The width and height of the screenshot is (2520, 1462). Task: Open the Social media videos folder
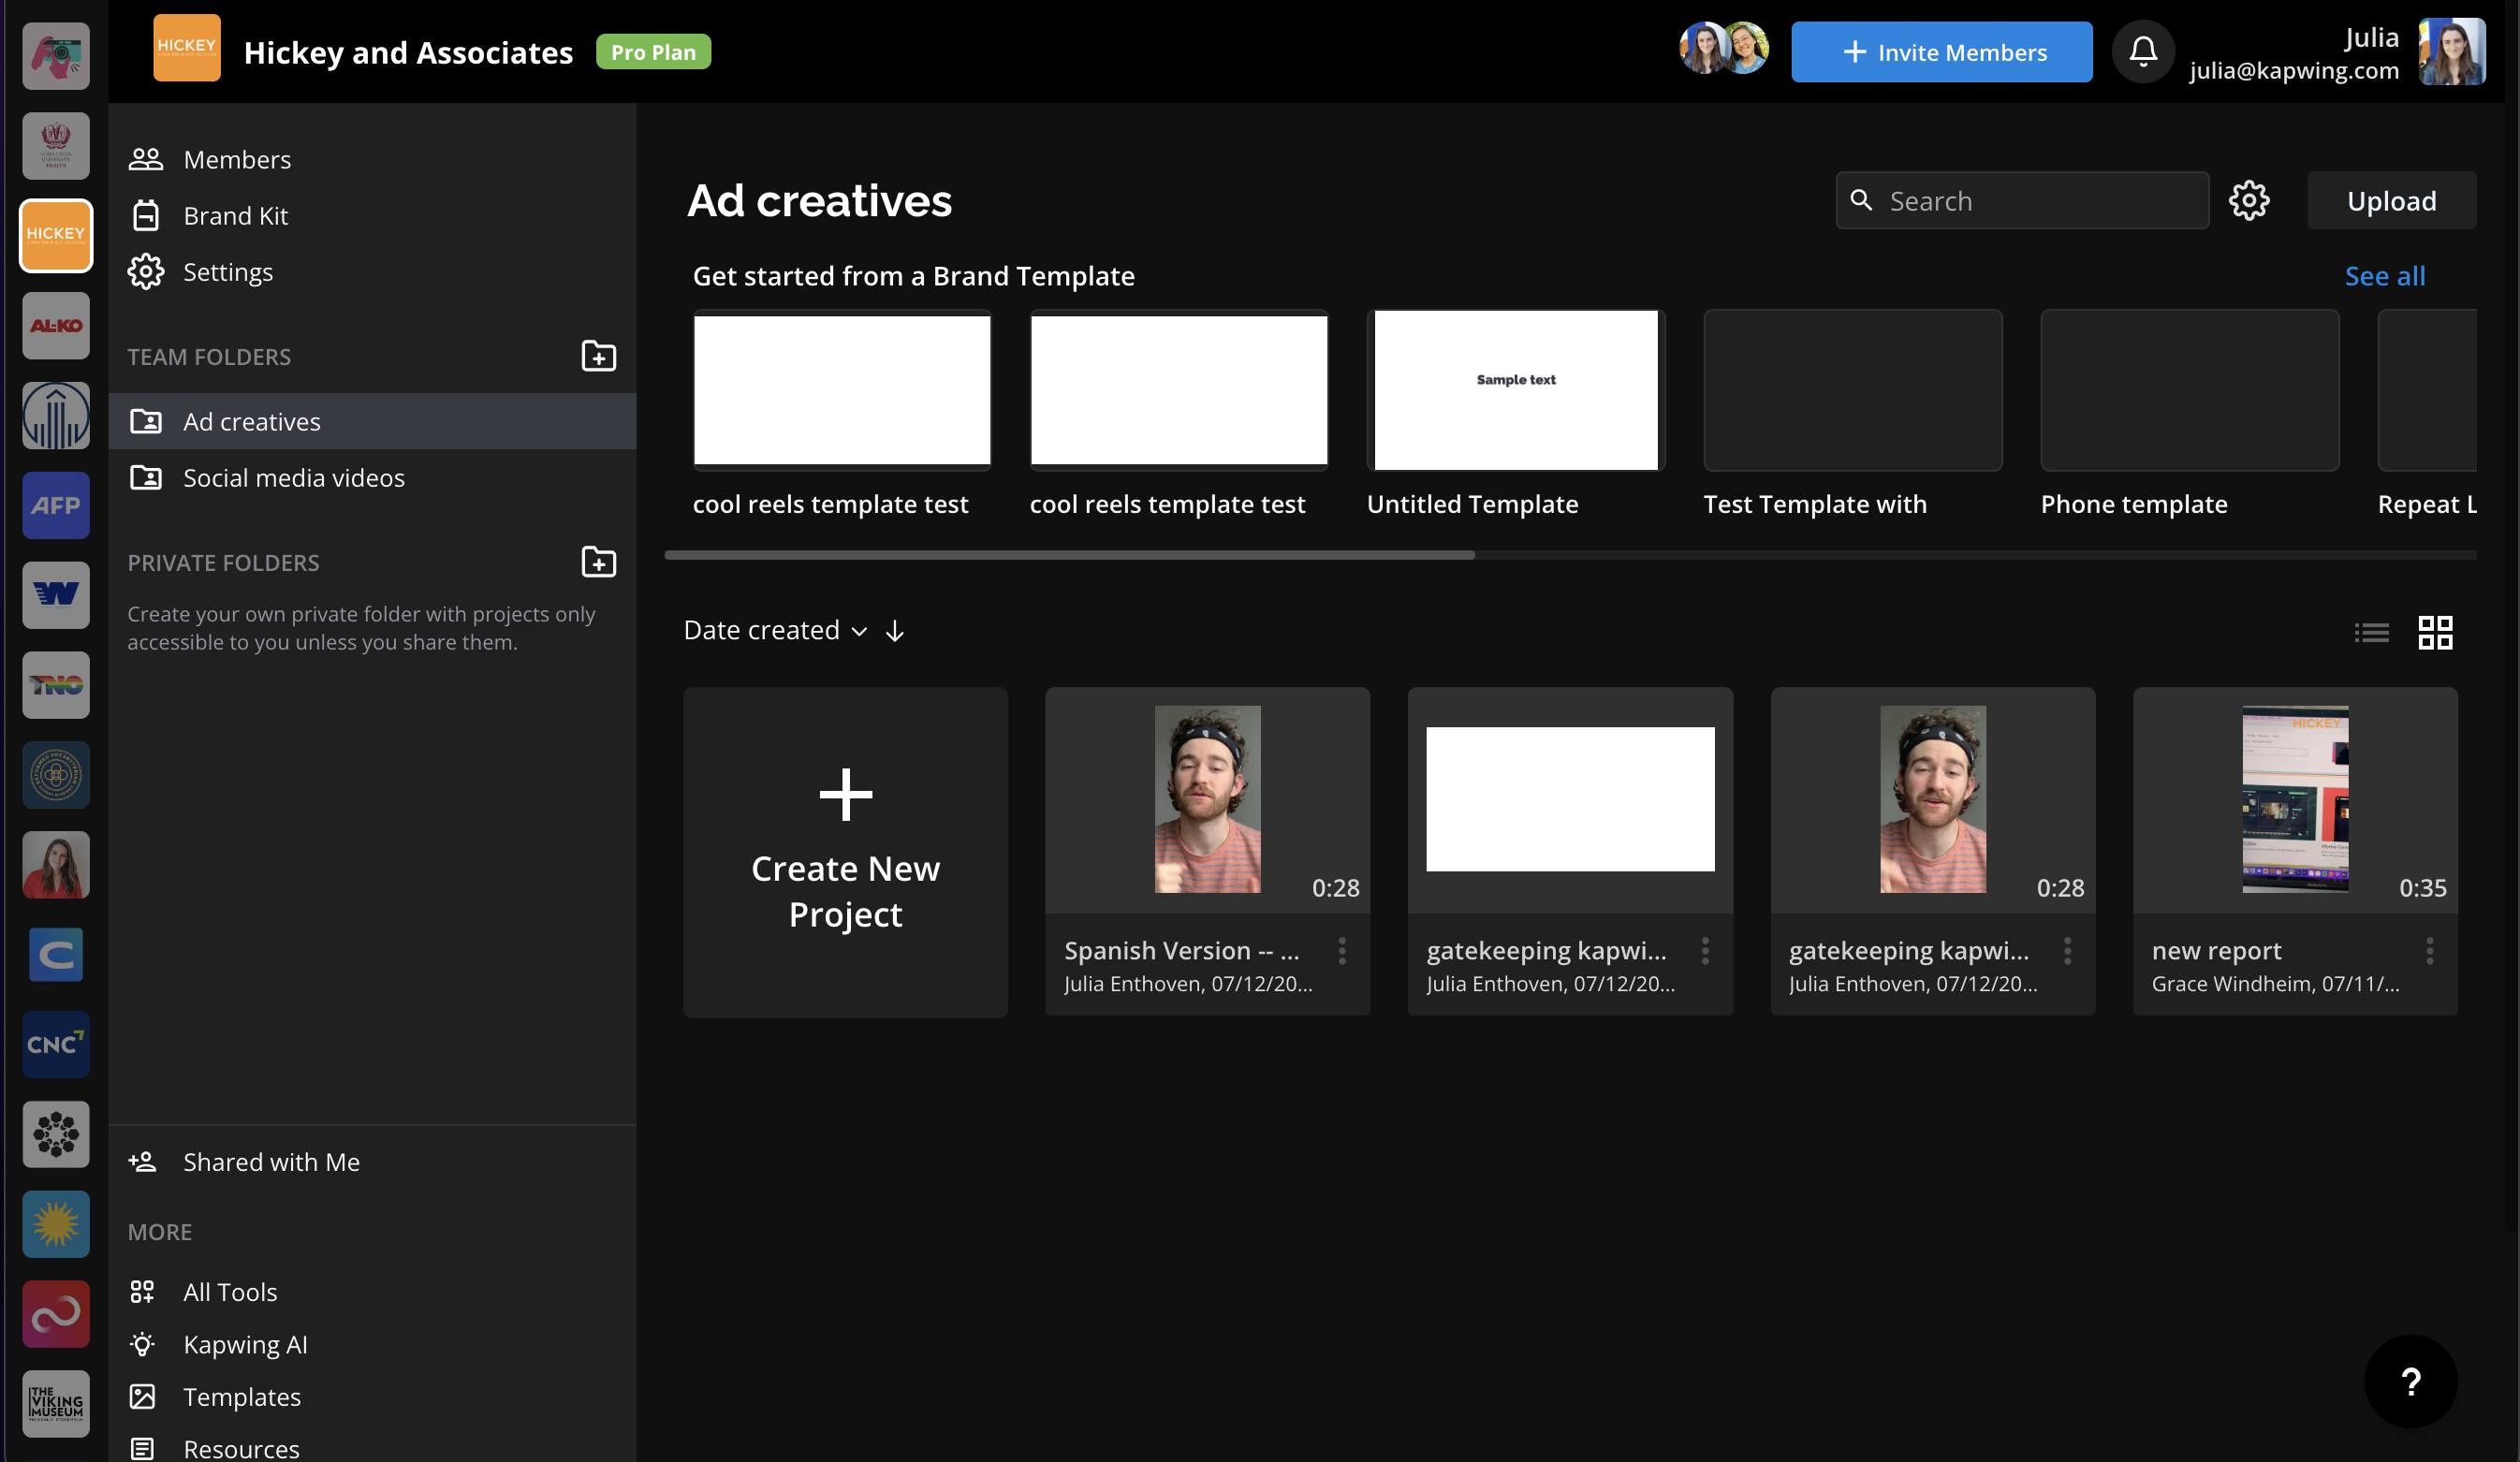click(293, 478)
